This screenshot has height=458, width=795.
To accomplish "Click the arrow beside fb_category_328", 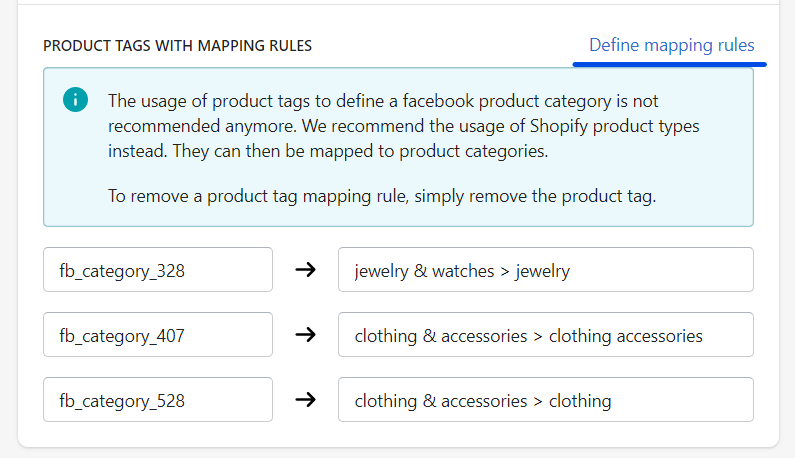I will (x=306, y=269).
